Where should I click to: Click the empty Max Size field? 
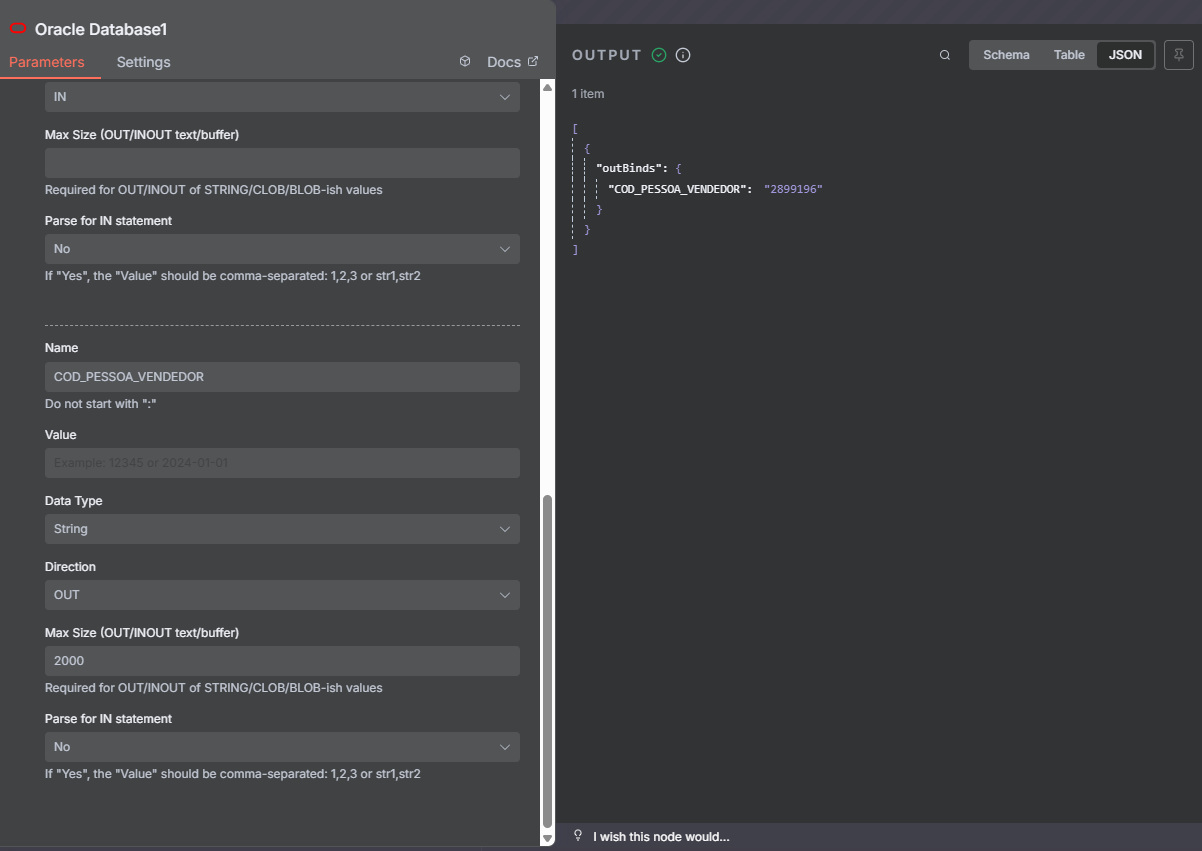click(282, 163)
